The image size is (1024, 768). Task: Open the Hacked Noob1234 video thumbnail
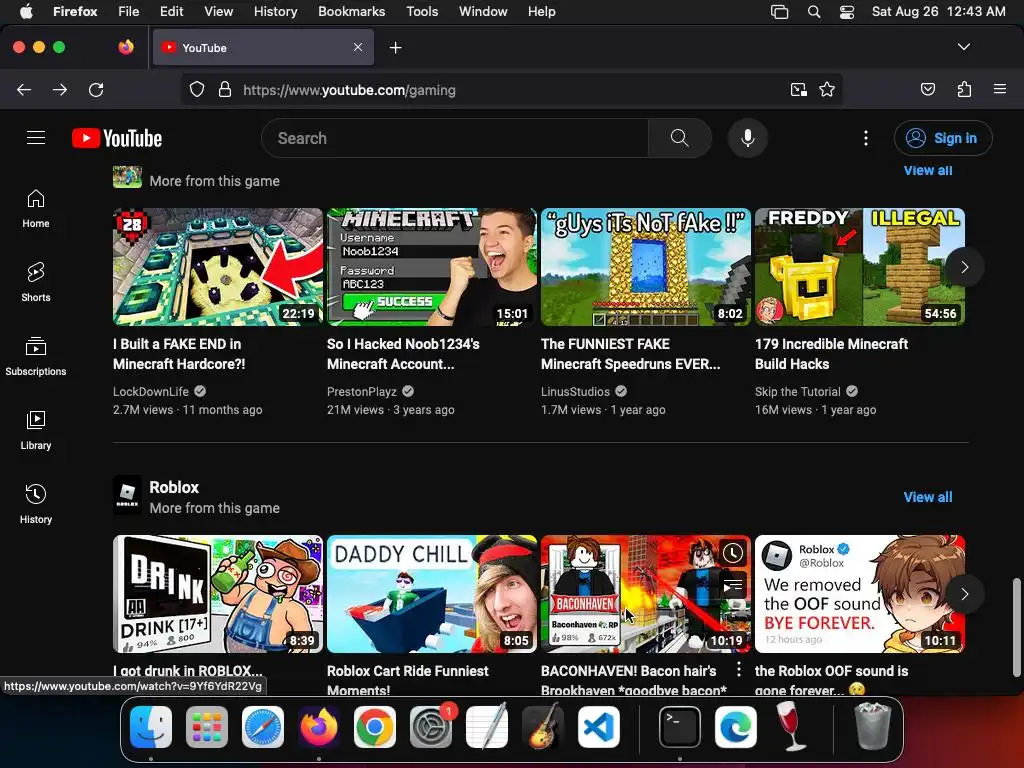tap(432, 266)
